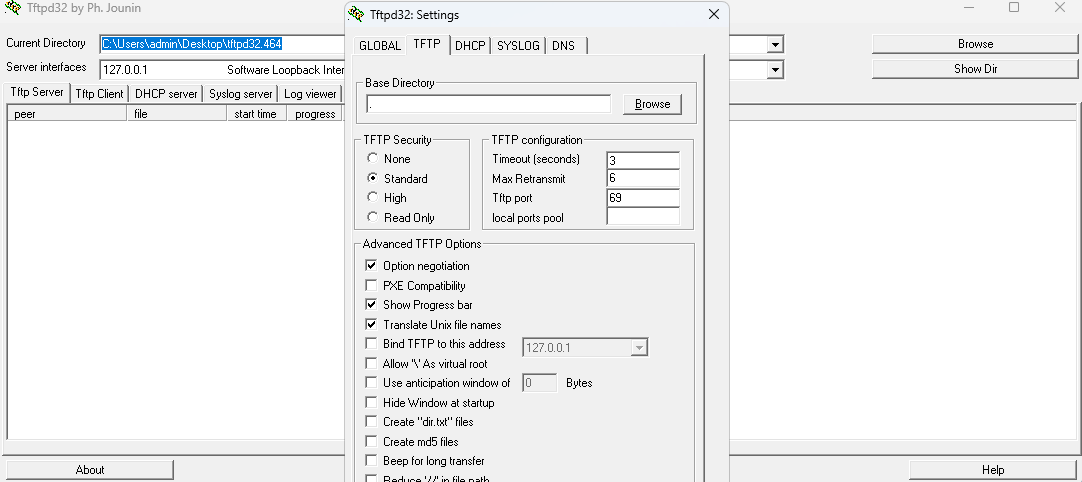Uncheck Option negotiation
The height and width of the screenshot is (482, 1082).
tap(372, 266)
